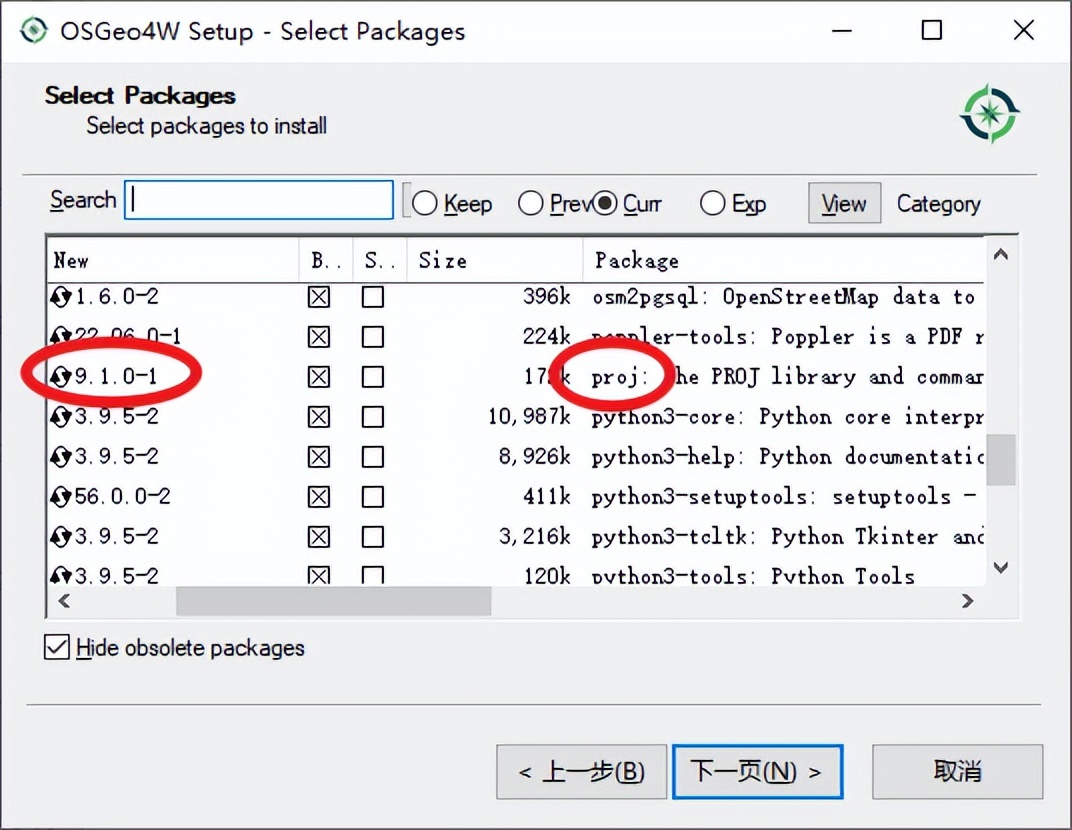
Task: Click the New column header
Action: point(173,260)
